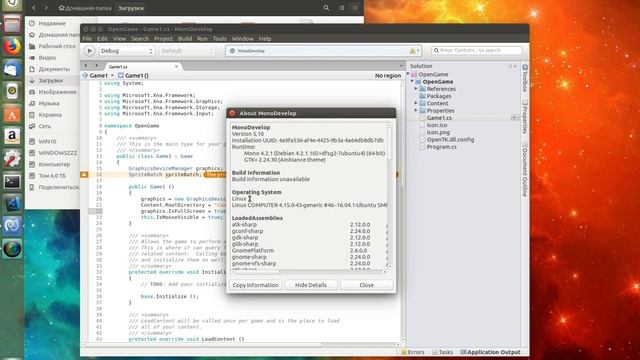
Task: Select the Packages folder
Action: pyautogui.click(x=439, y=96)
